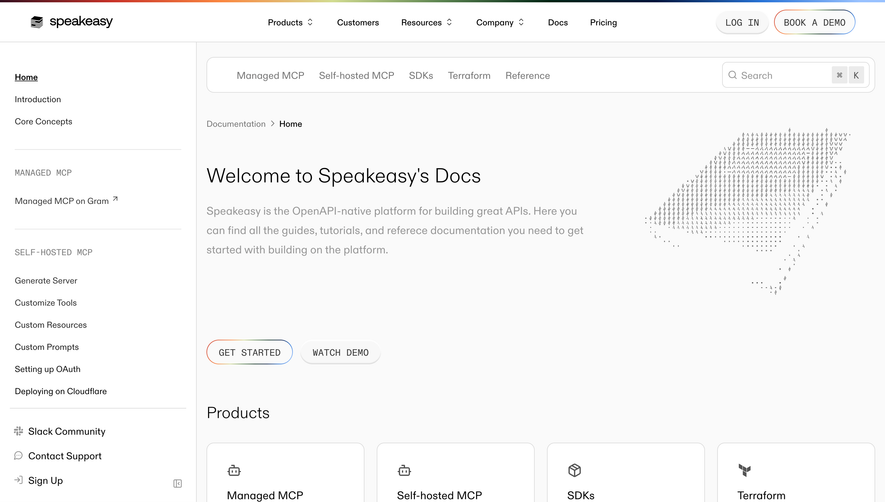Click the Log In button

(742, 23)
